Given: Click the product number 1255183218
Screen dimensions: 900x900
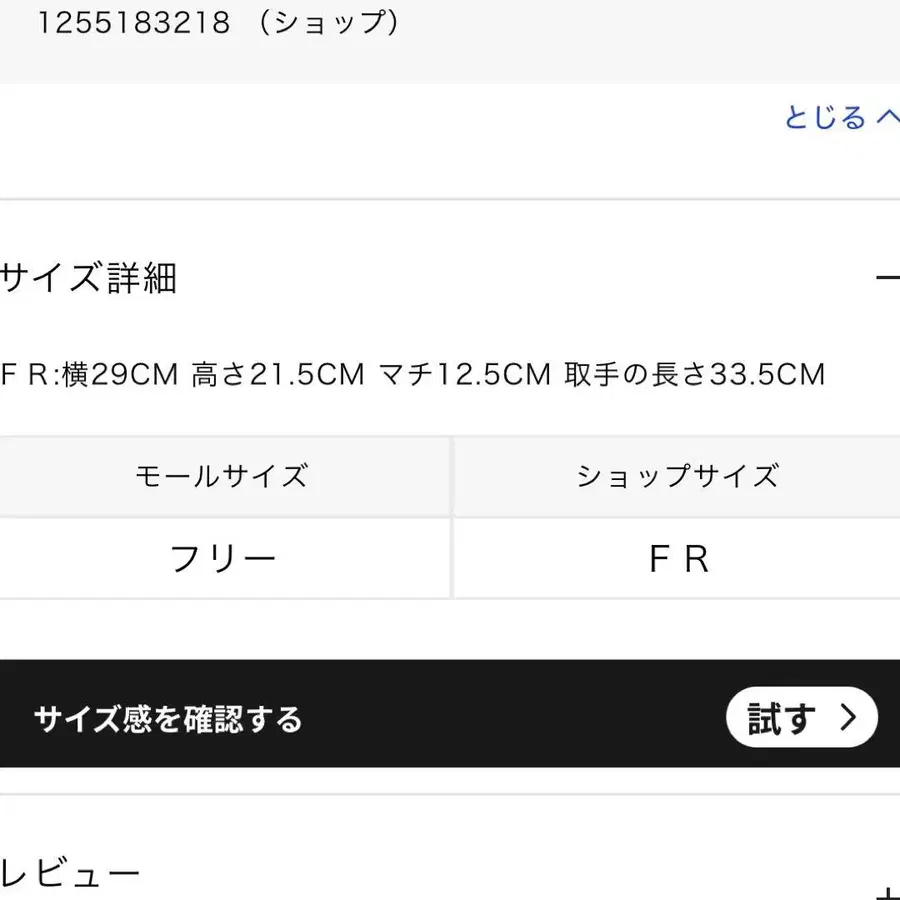Looking at the screenshot, I should pyautogui.click(x=134, y=24).
